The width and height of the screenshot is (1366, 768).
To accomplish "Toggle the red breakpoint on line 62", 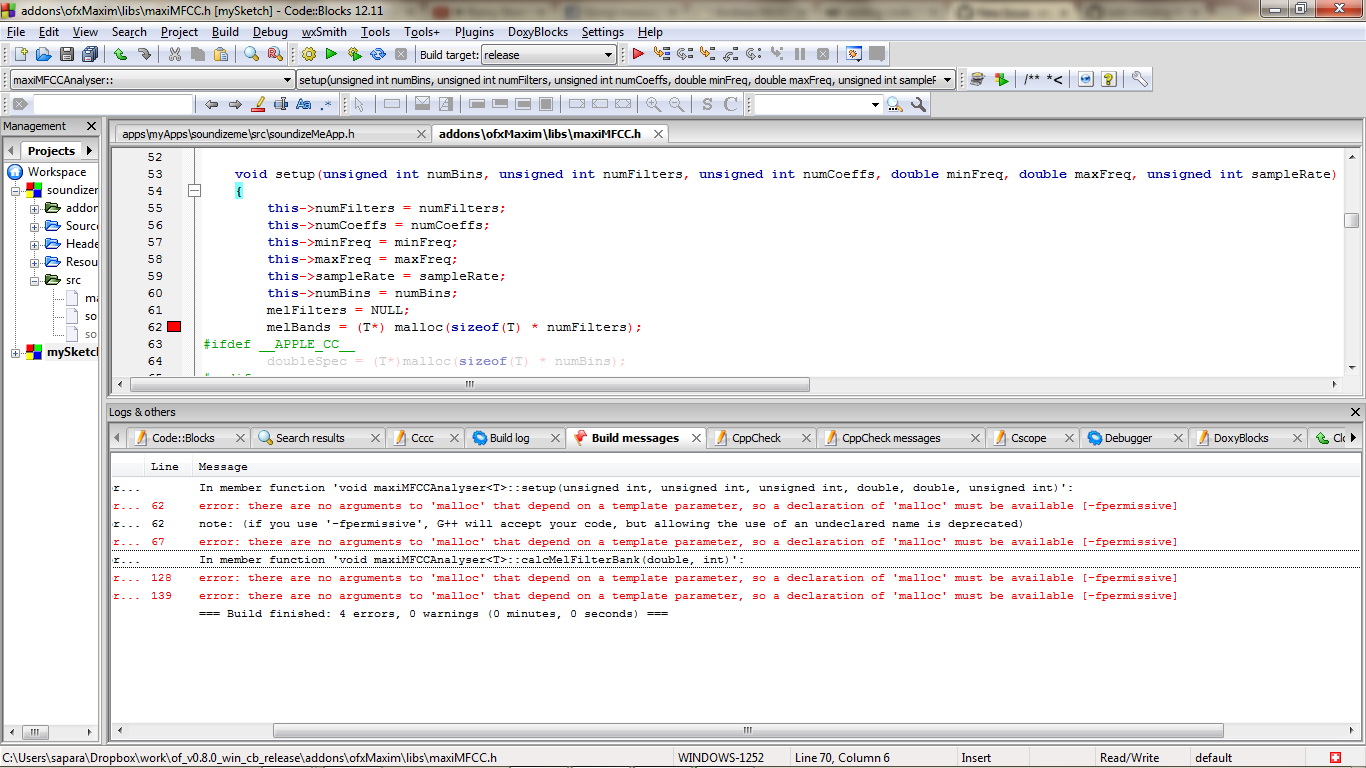I will pyautogui.click(x=174, y=327).
